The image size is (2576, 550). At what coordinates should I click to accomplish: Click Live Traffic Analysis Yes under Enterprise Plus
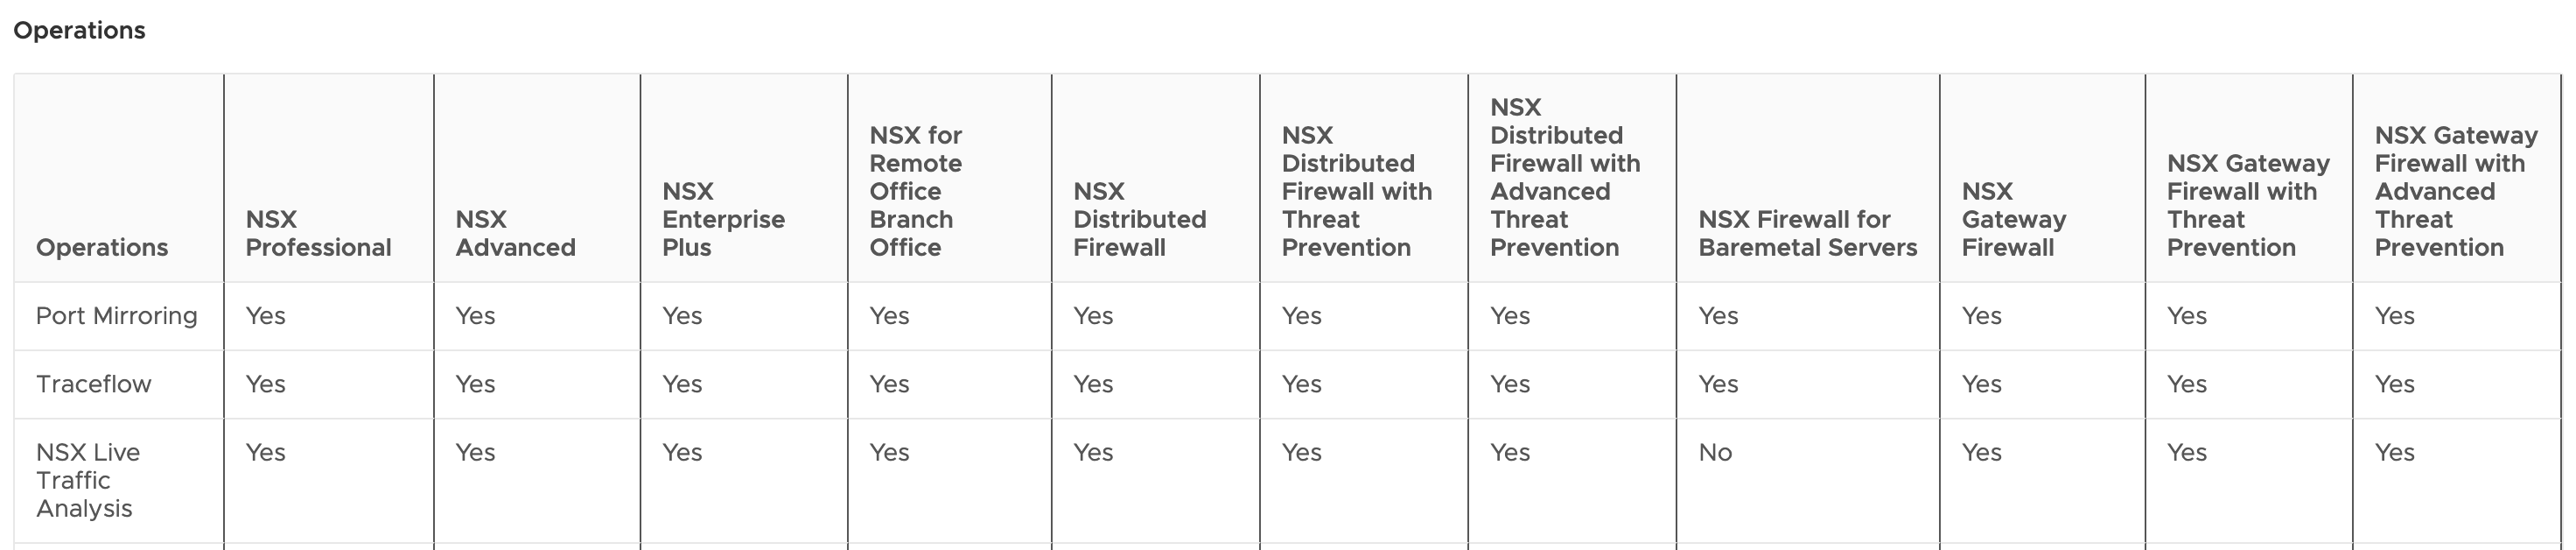click(682, 453)
